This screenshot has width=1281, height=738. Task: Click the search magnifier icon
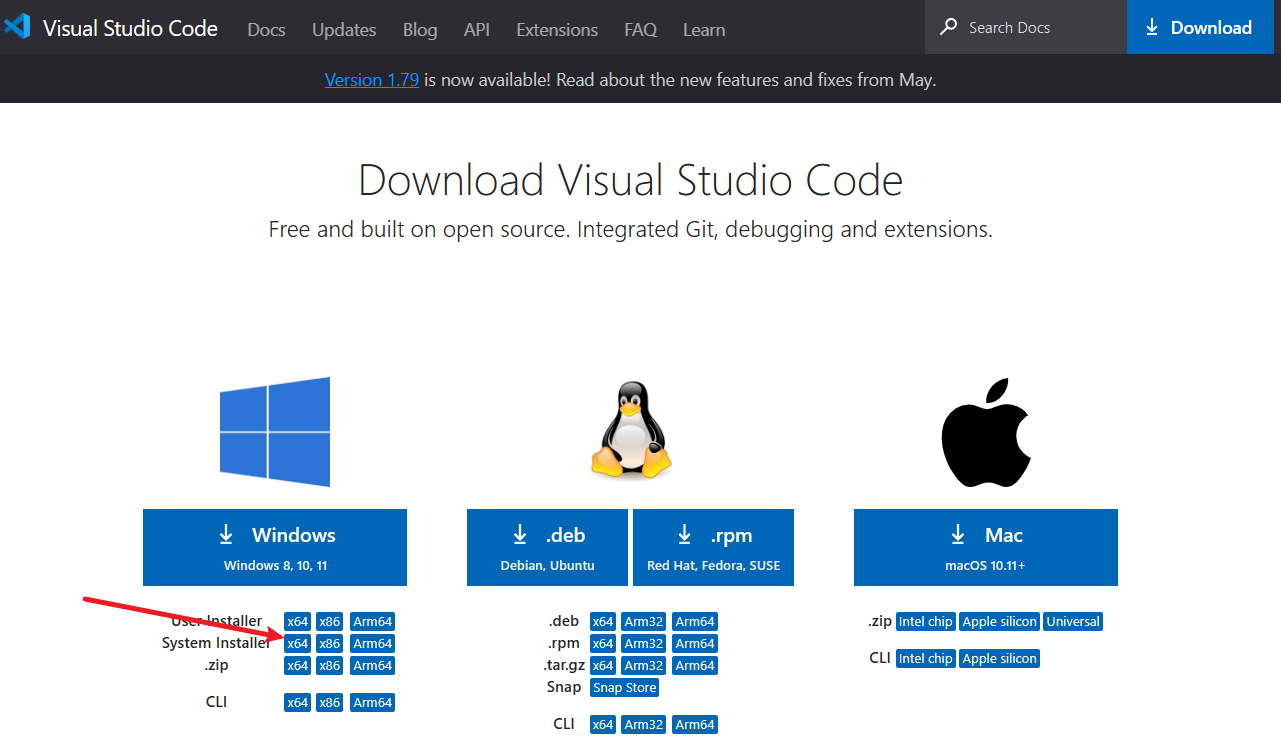click(948, 27)
